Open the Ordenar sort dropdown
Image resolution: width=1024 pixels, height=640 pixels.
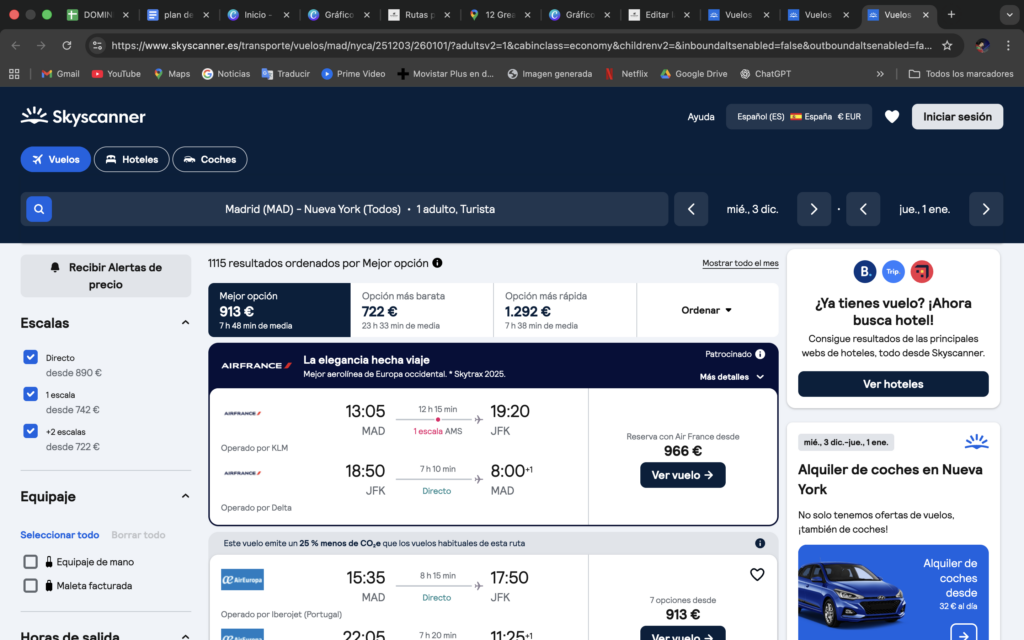coord(707,310)
